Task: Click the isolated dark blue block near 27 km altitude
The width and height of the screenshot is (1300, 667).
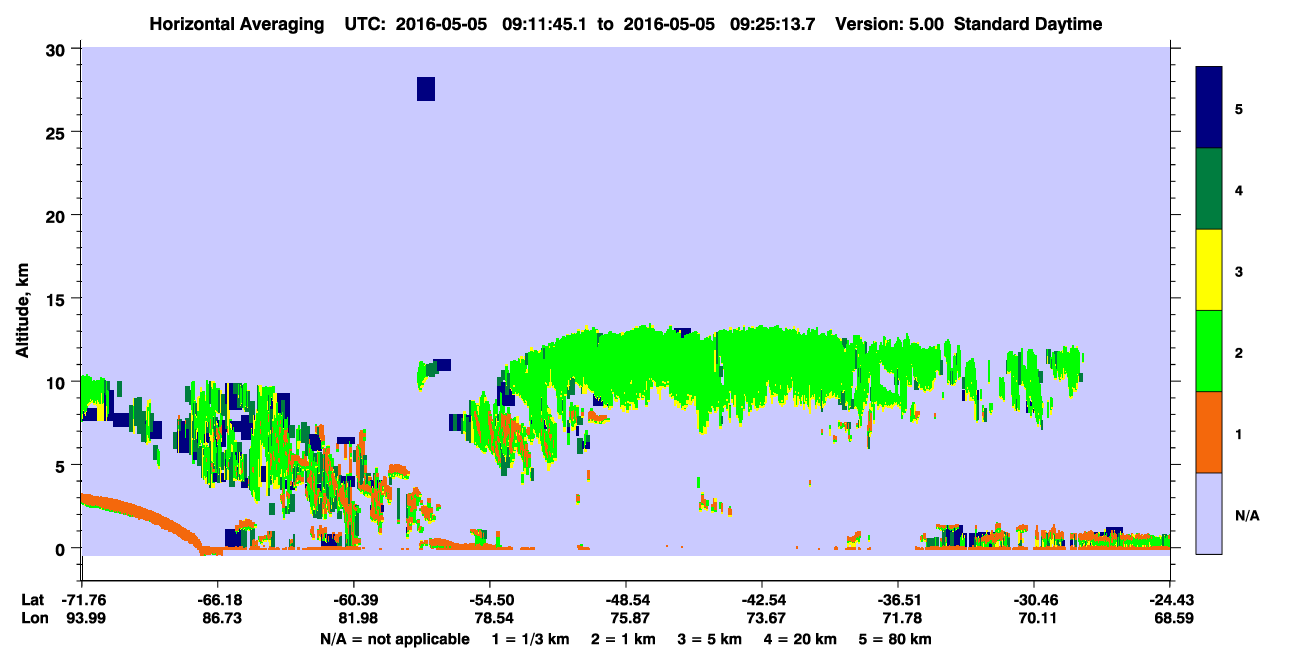Action: point(426,89)
